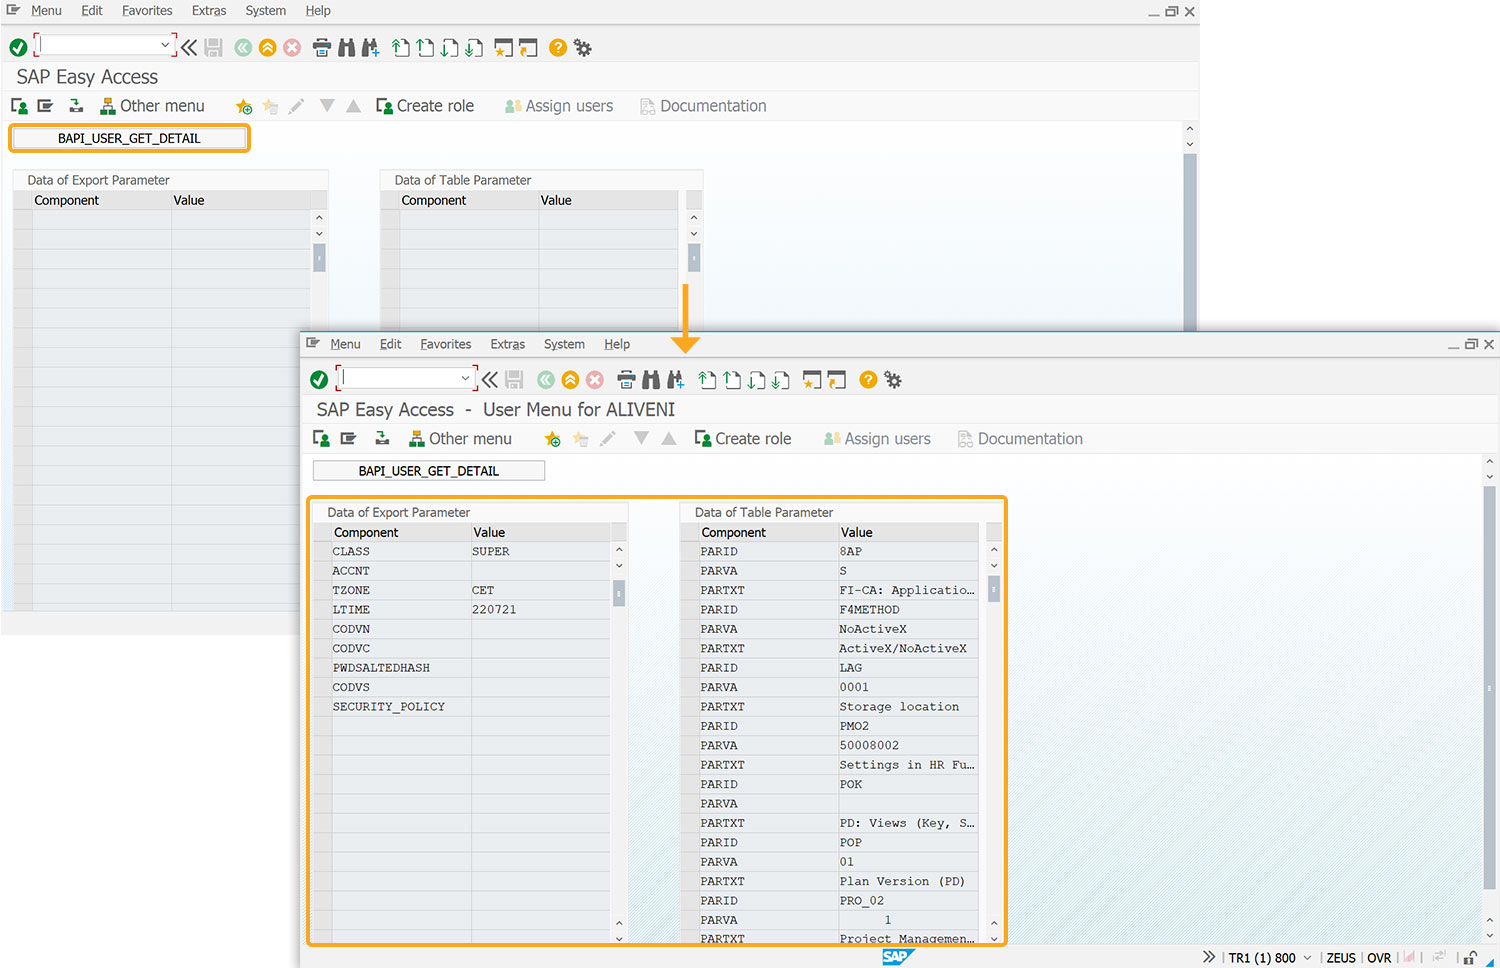Screen dimensions: 1500x968
Task: Click orange Exit icon in ALIVENI window
Action: coord(570,380)
